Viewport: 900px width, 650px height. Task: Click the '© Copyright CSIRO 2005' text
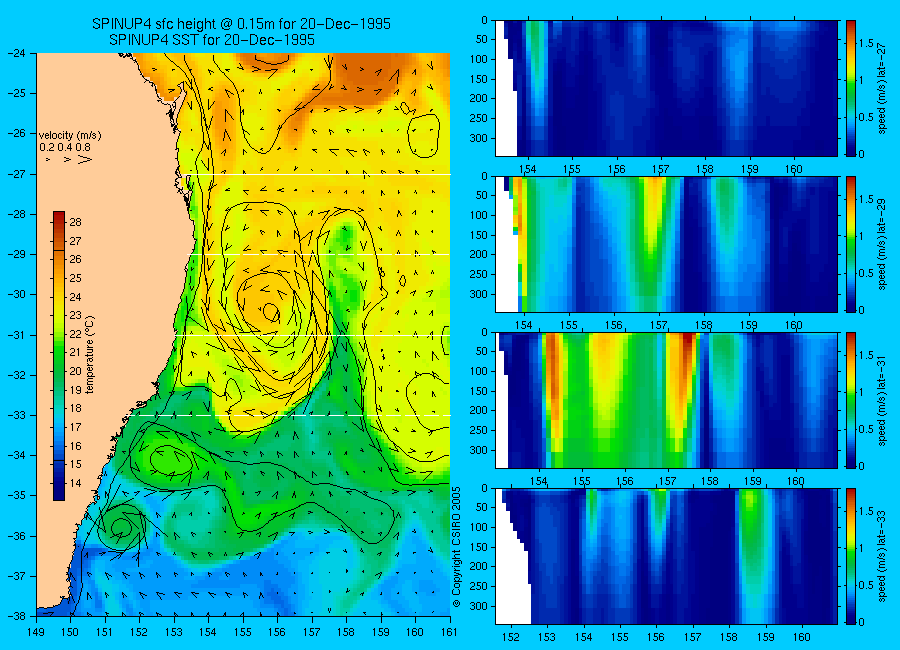point(457,547)
